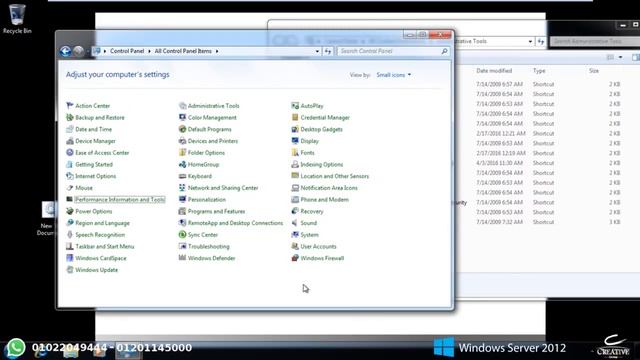The image size is (640, 360).
Task: Open RemoteApp and Desktop Connections link
Action: 235,223
